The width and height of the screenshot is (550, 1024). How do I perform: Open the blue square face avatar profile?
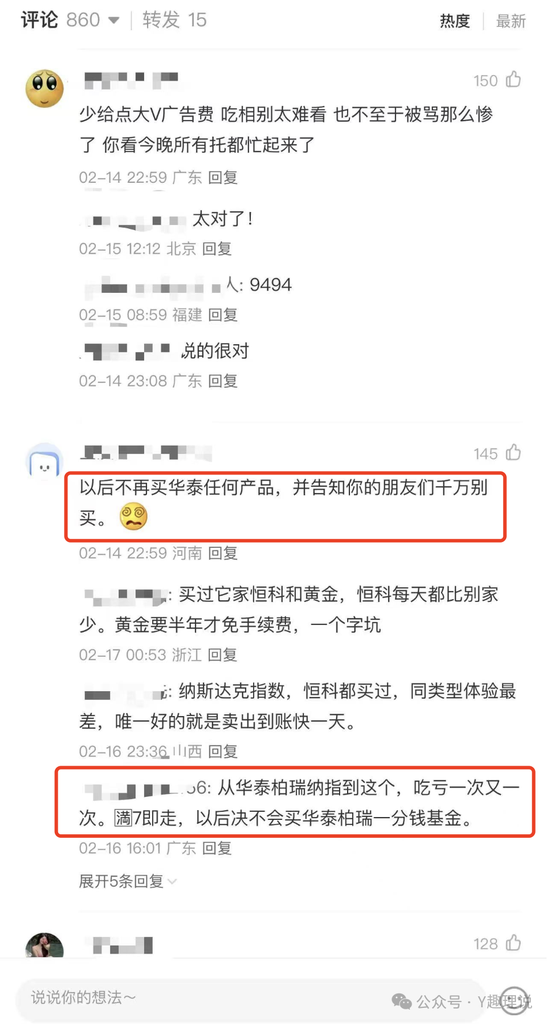pos(44,462)
